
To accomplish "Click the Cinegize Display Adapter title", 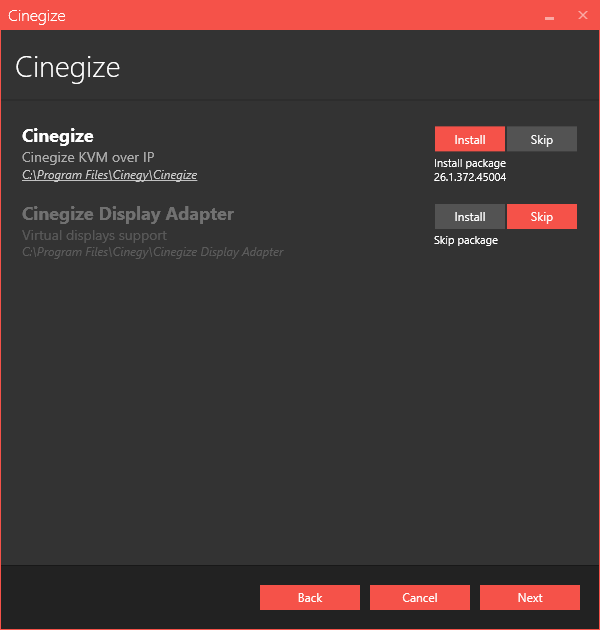I will (x=128, y=214).
